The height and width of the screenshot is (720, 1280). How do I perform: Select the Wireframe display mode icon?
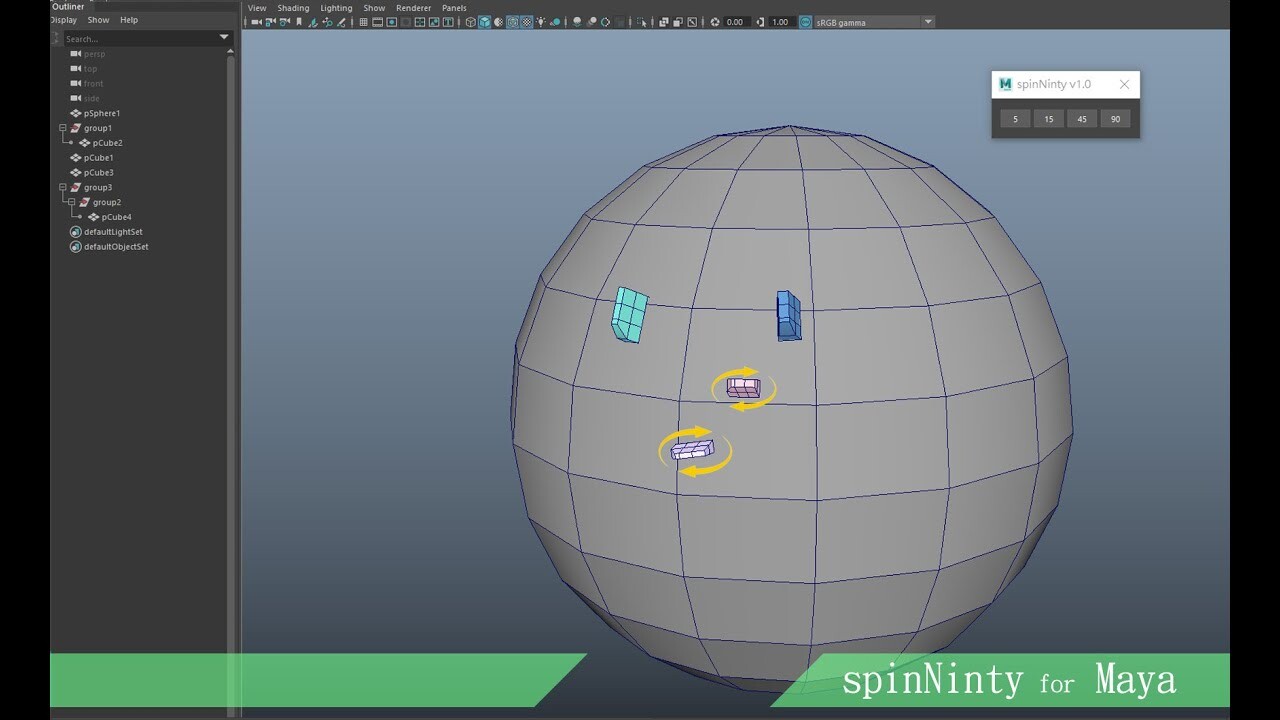point(470,21)
